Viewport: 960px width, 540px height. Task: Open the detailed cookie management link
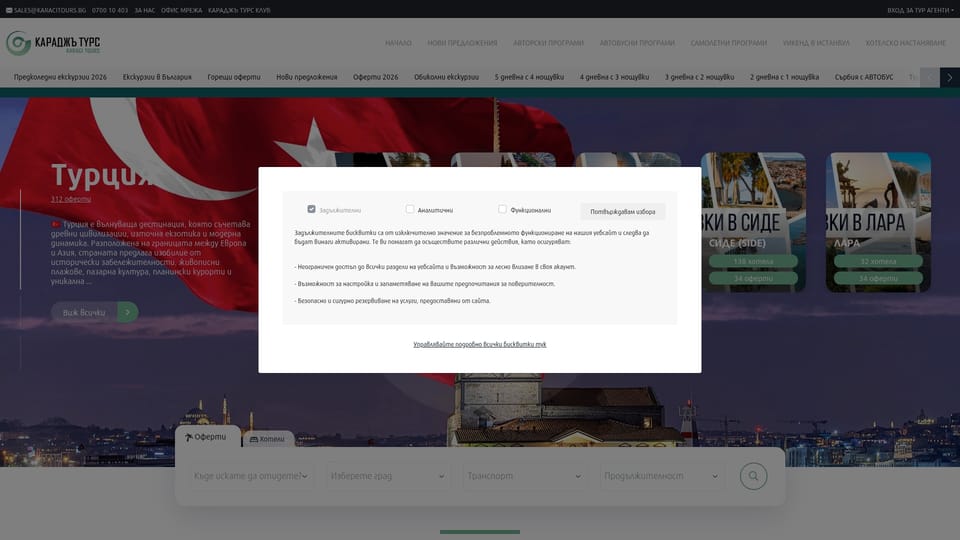479,345
